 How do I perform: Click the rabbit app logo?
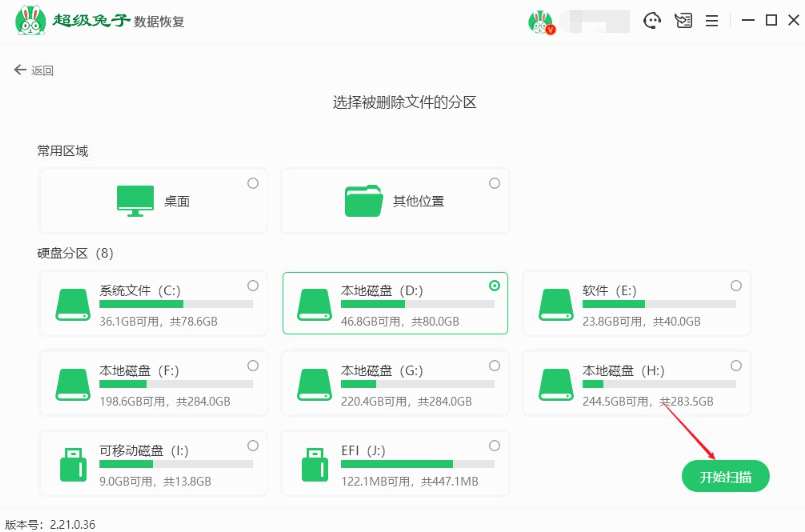pos(30,21)
